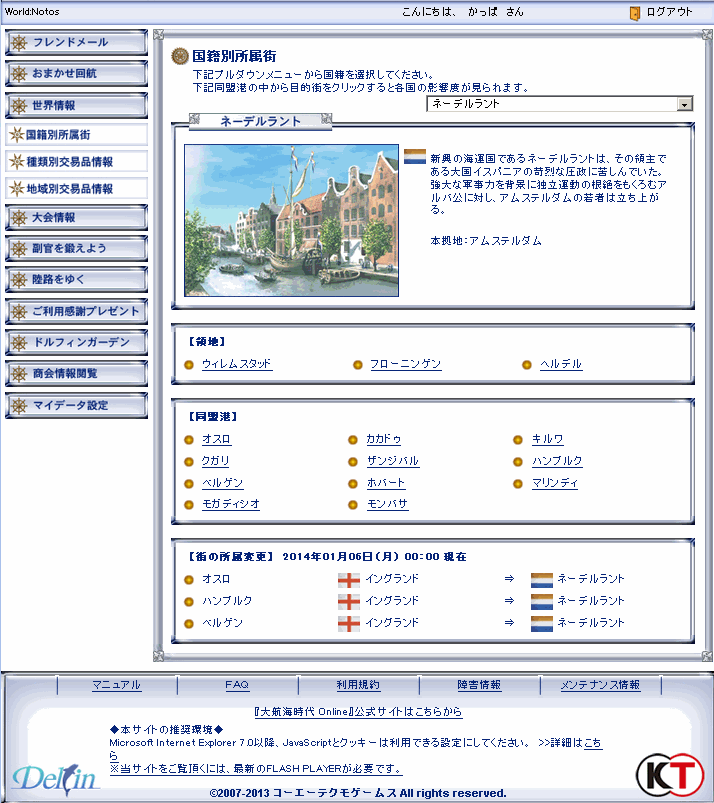Click the 2014年01月06日(月) 00:00 現在 date text
714x803 pixels.
point(374,557)
